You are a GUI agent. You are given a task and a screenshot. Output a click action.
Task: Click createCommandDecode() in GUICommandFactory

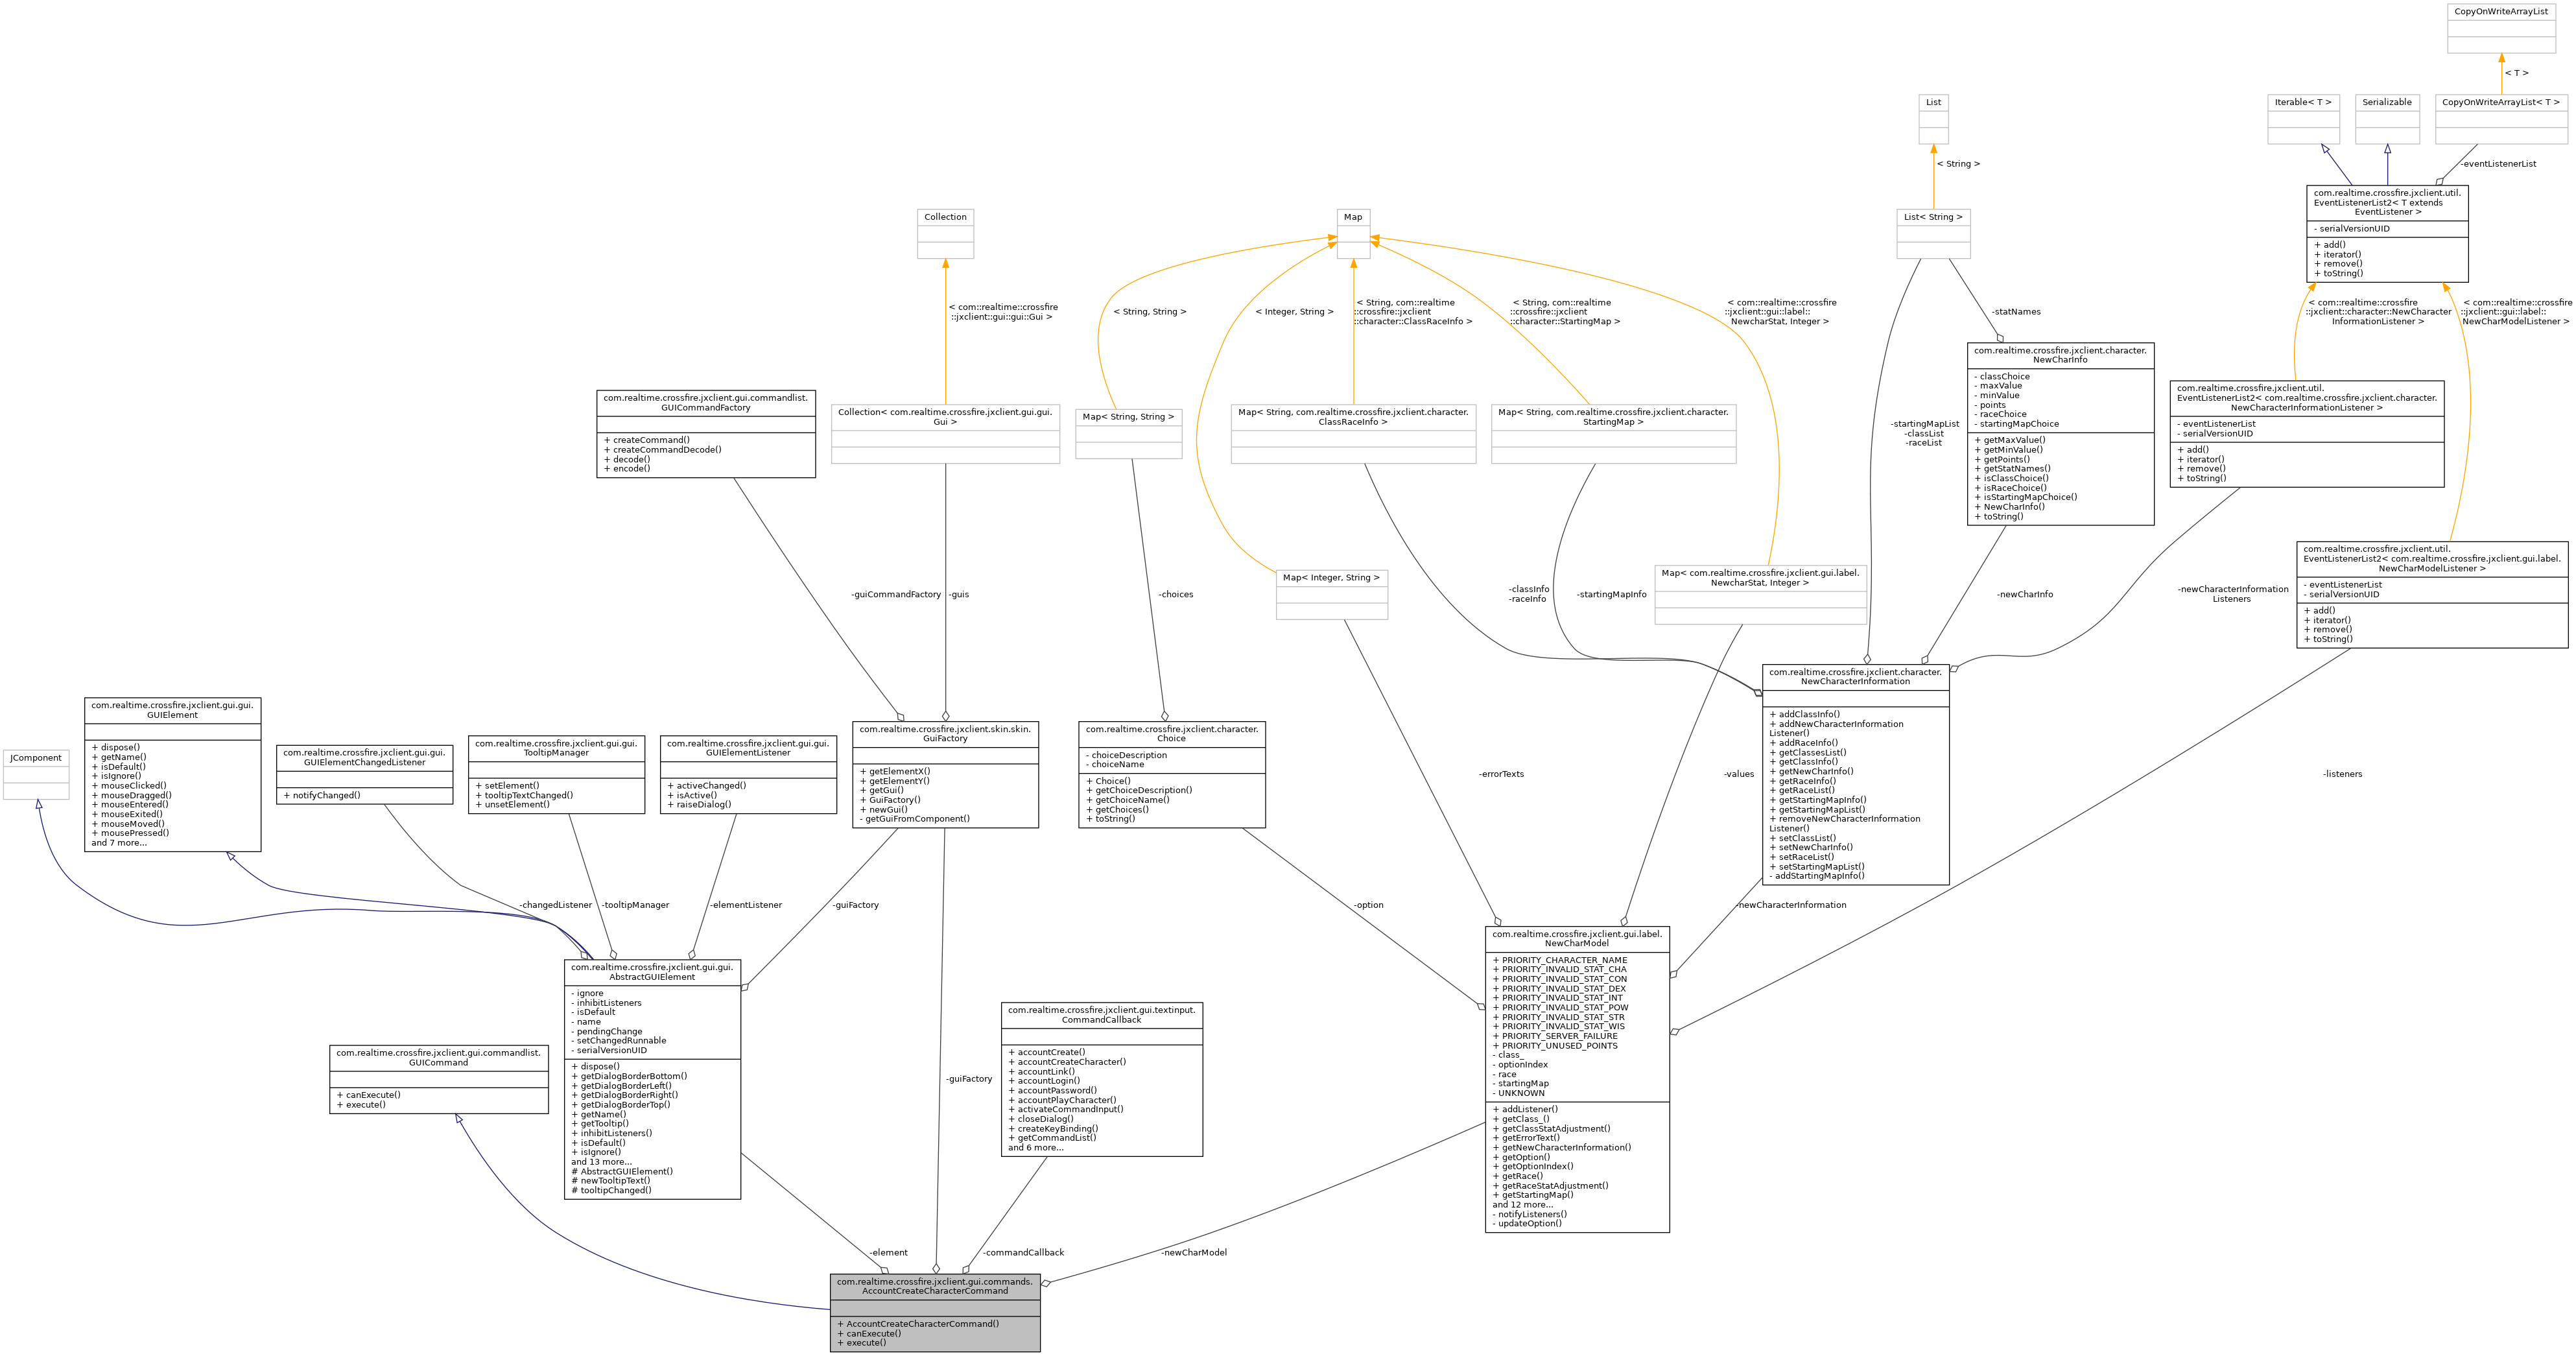tap(662, 450)
